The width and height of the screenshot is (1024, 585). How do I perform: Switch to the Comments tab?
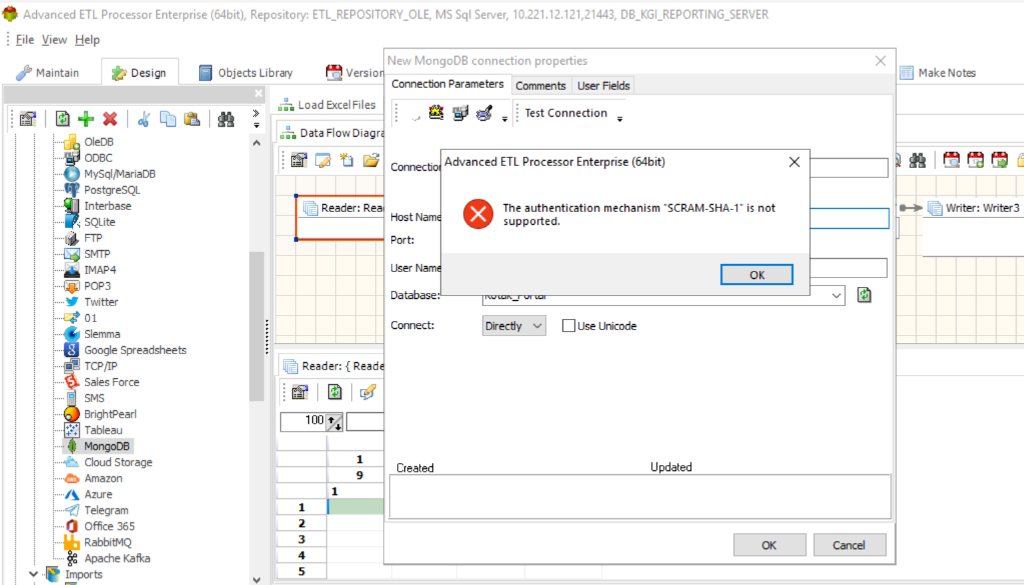(540, 86)
